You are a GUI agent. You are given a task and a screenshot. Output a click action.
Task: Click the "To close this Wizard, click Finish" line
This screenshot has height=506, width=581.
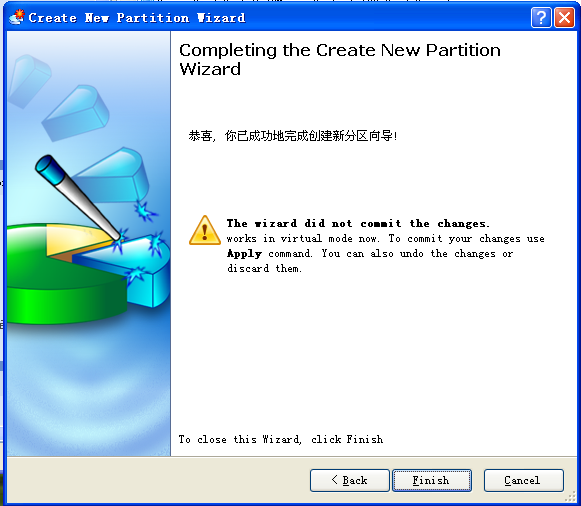(280, 439)
